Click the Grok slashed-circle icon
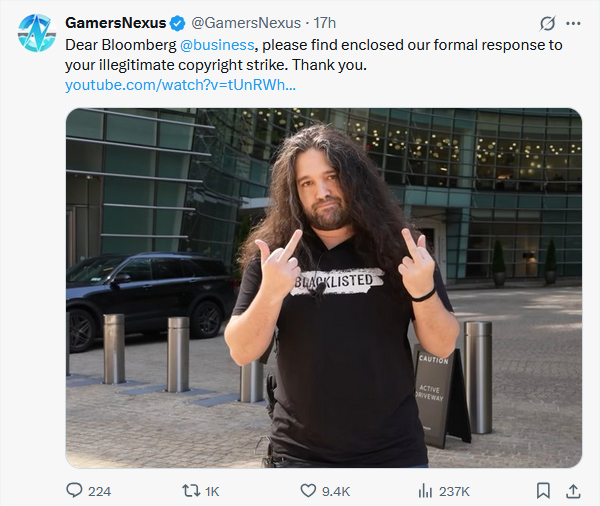Screen dimensions: 600x506 [547, 24]
